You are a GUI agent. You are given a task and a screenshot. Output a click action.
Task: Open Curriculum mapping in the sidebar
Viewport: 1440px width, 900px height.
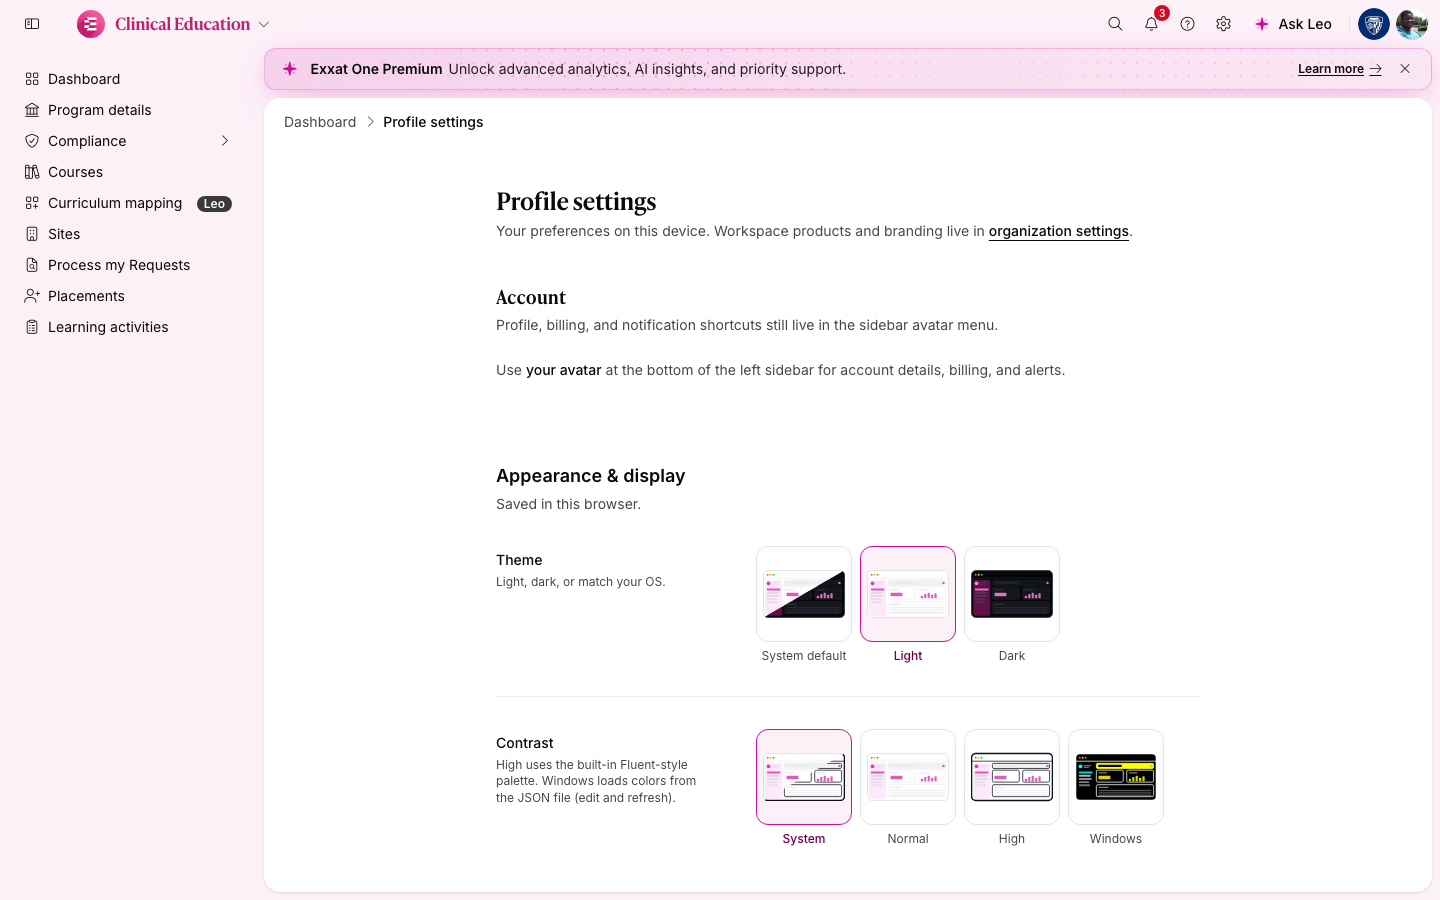coord(128,203)
